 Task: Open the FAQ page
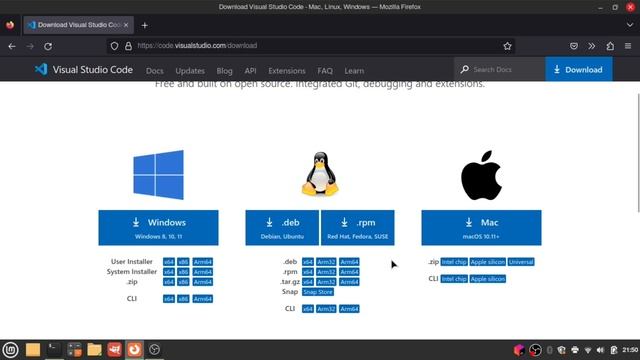click(x=325, y=71)
